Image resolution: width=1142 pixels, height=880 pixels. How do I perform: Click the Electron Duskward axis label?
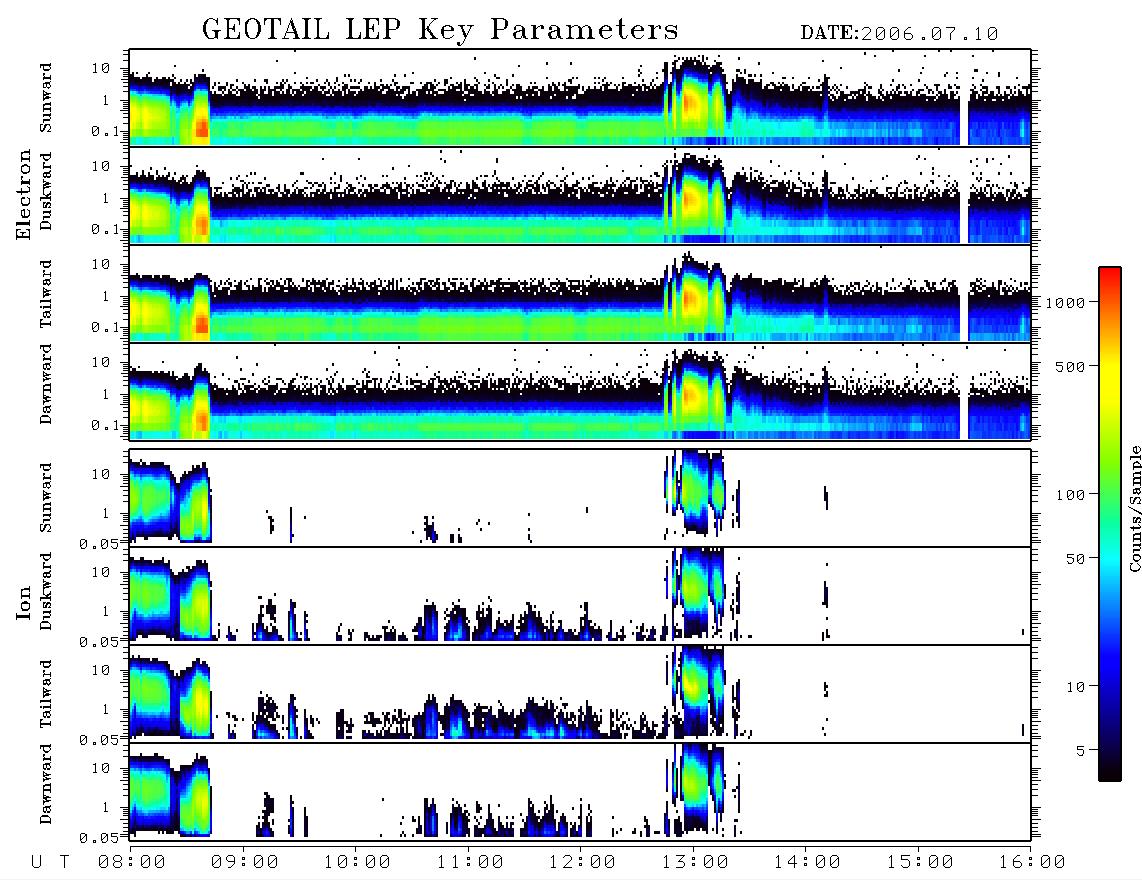tap(46, 191)
